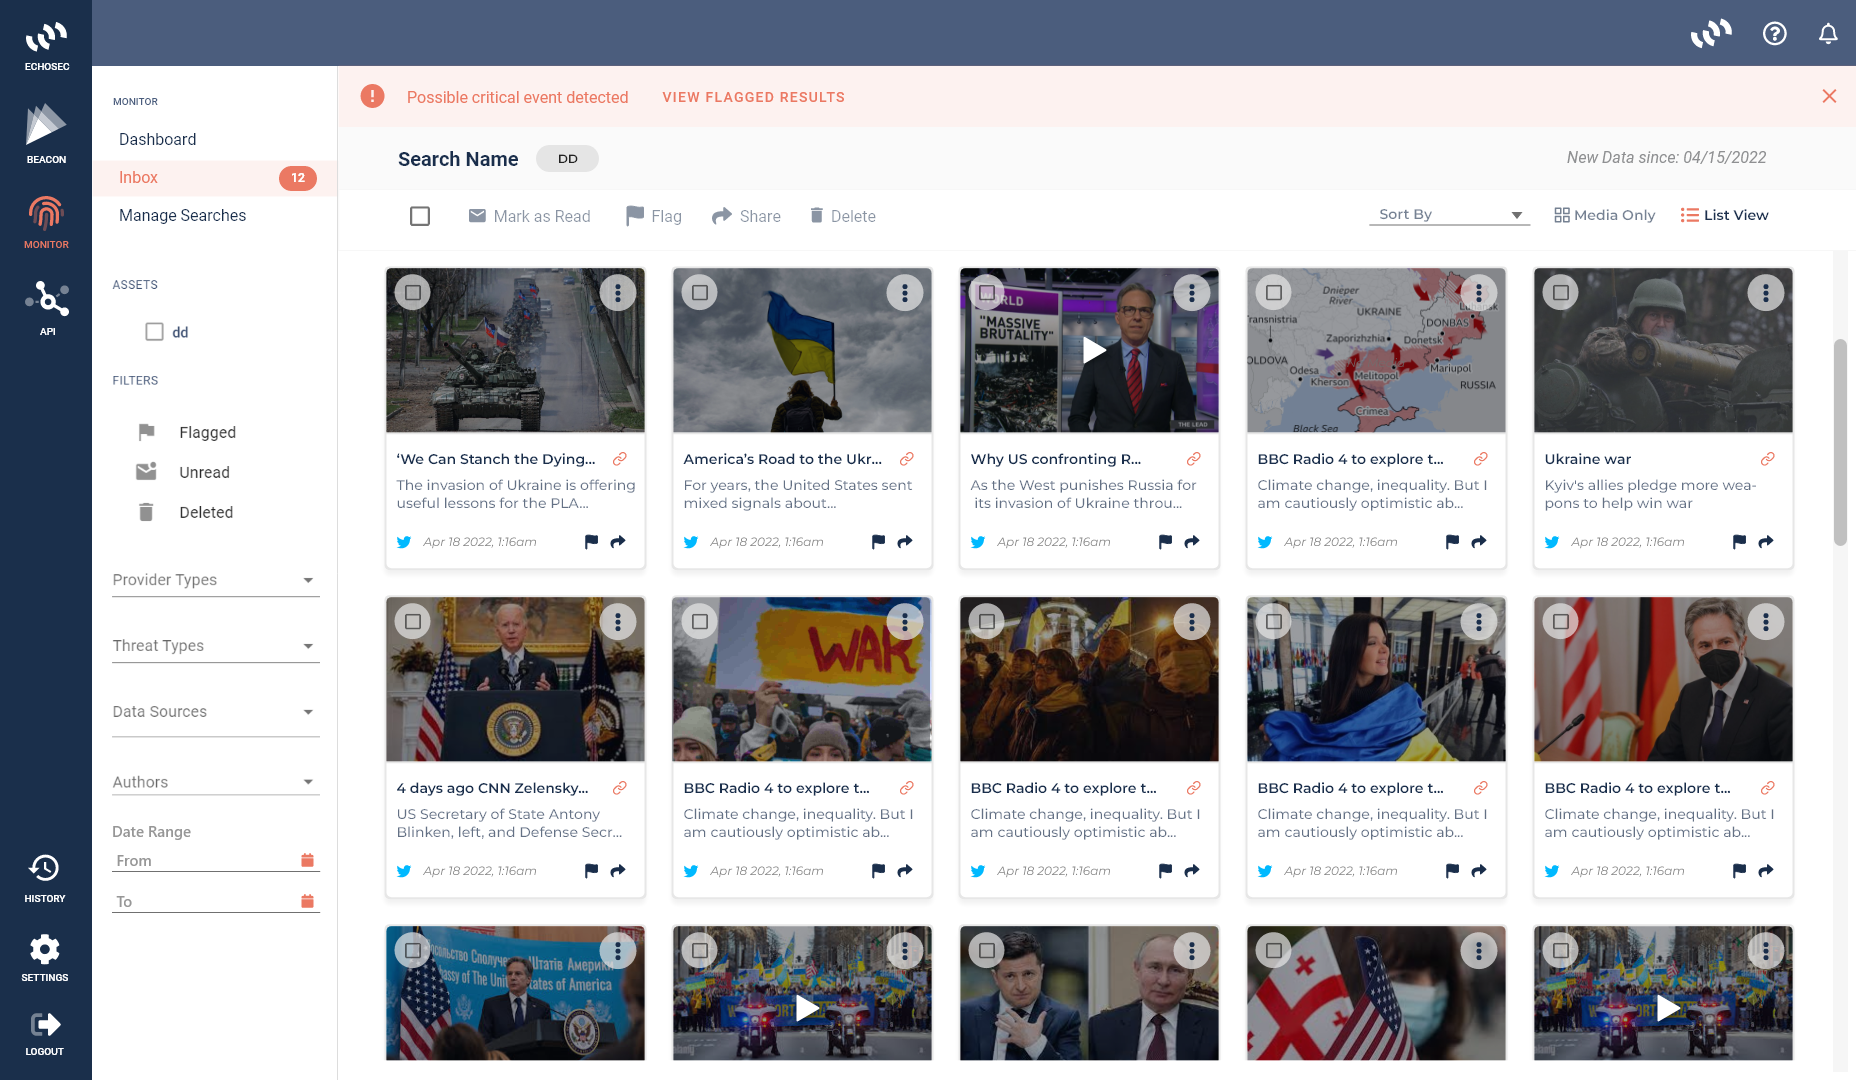Open Settings gear in sidebar
1856x1080 pixels.
coord(45,958)
